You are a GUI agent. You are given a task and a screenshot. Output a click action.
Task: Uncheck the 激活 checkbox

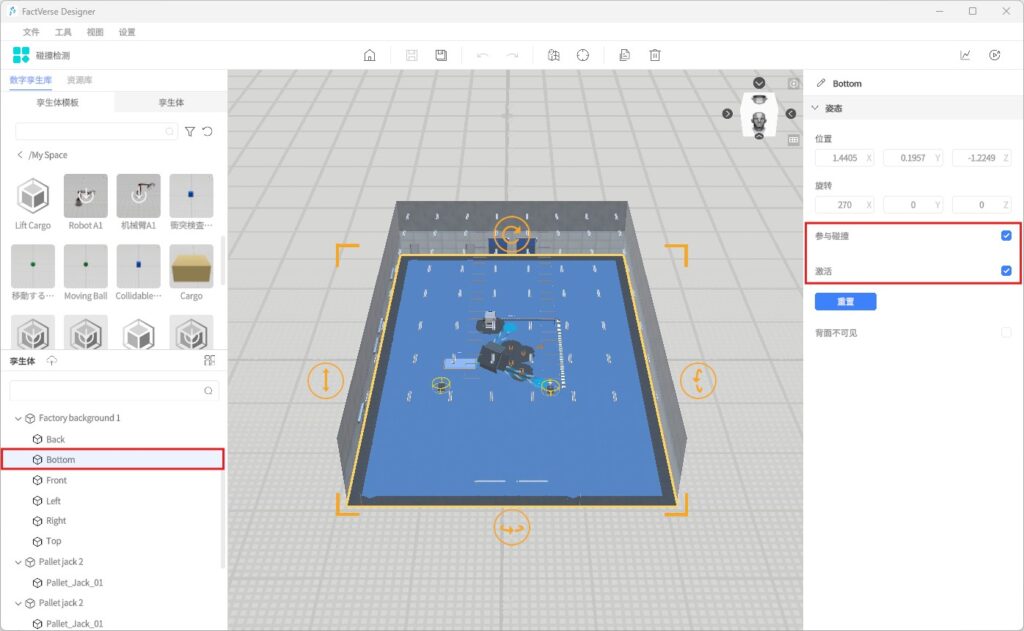click(1006, 271)
